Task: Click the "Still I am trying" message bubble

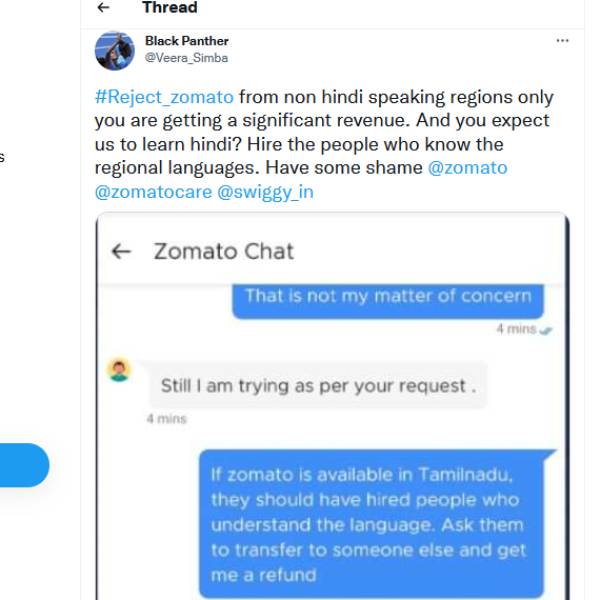Action: 318,386
